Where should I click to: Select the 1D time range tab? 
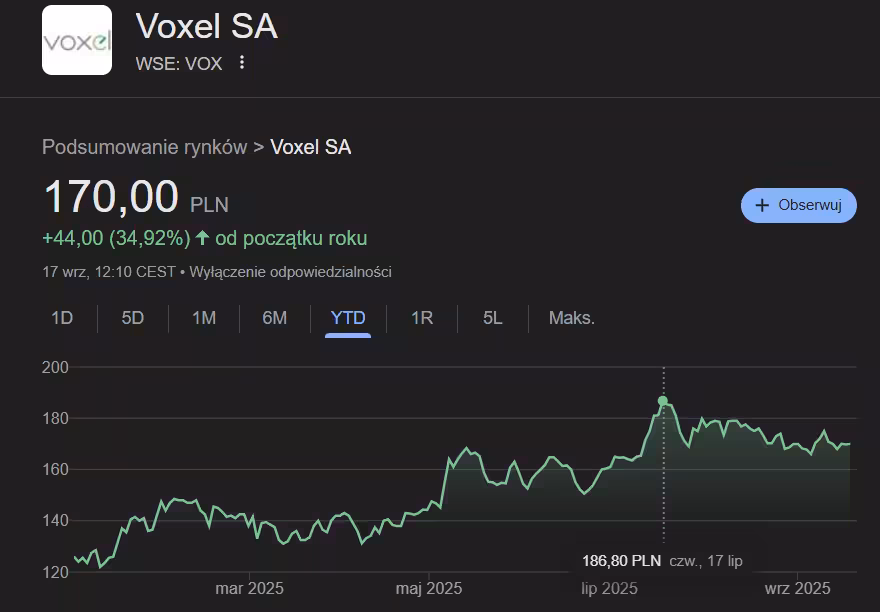pyautogui.click(x=62, y=318)
